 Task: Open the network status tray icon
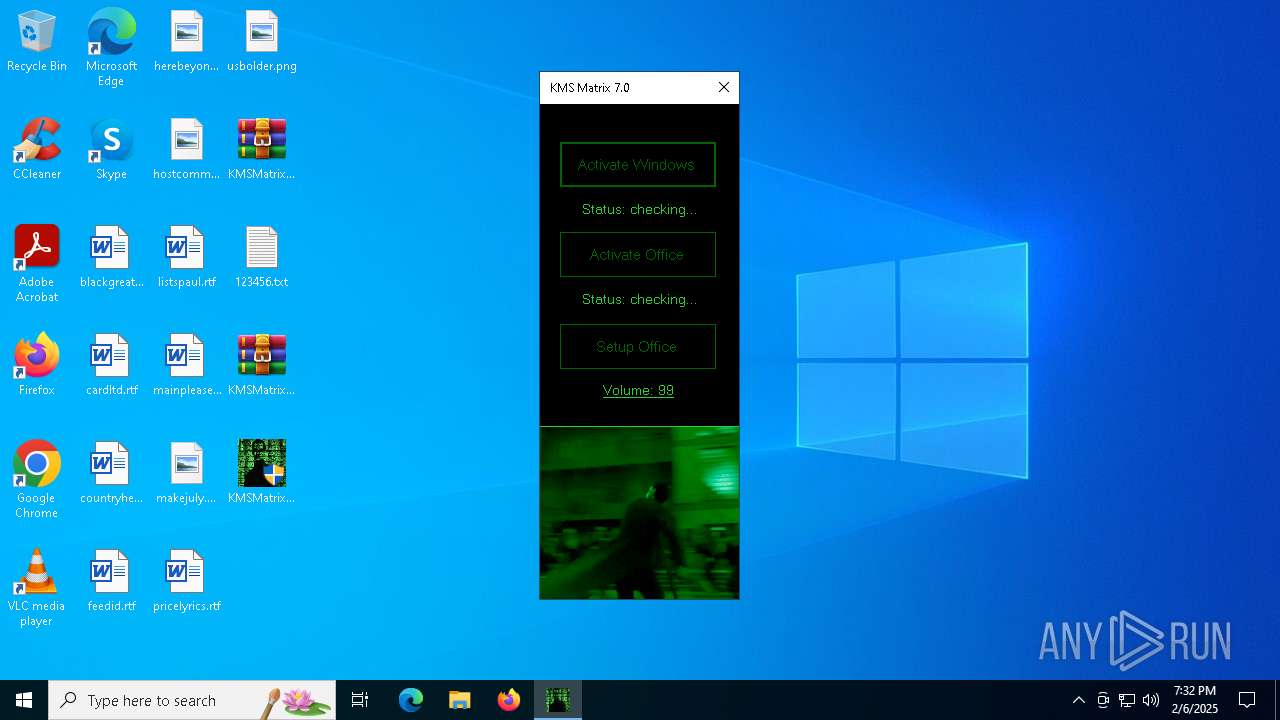[x=1127, y=700]
